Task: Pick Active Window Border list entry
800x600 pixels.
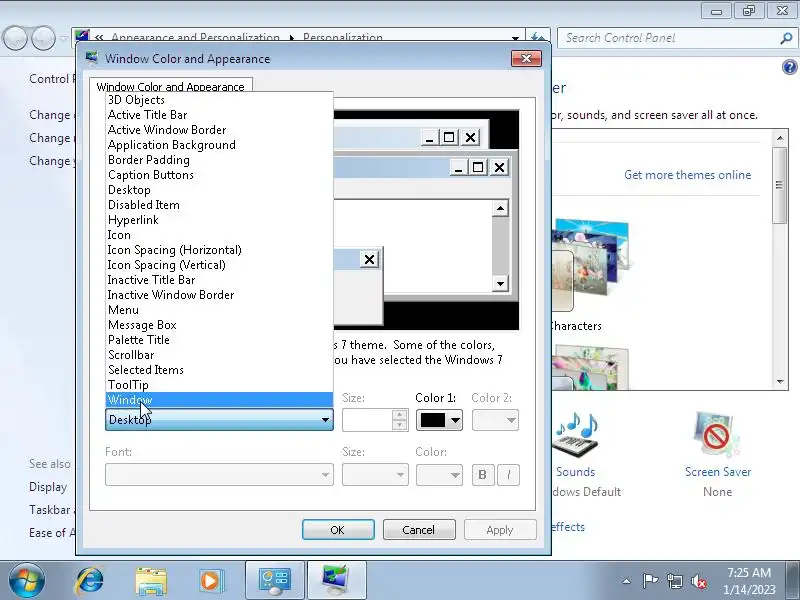Action: click(219, 130)
